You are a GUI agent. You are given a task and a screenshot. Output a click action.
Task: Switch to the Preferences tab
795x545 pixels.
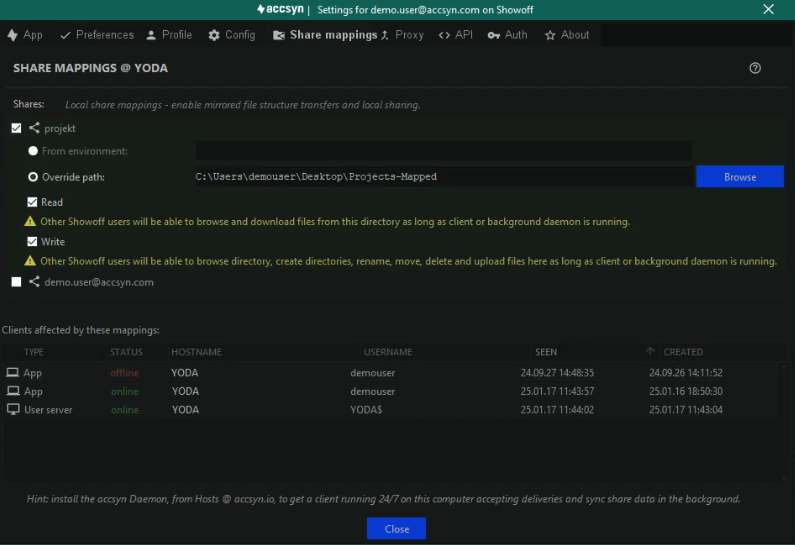(97, 35)
